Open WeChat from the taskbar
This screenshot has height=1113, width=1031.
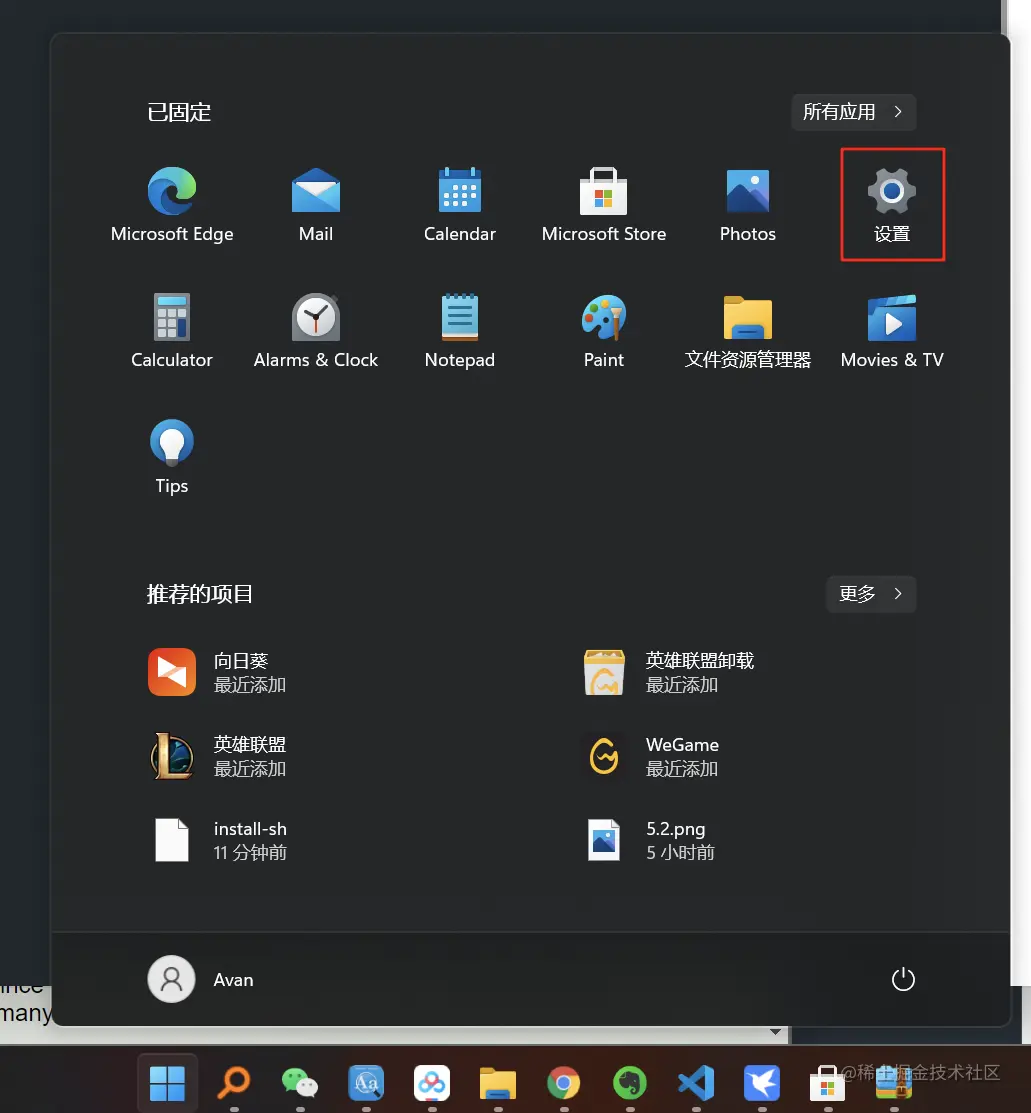[x=300, y=1084]
